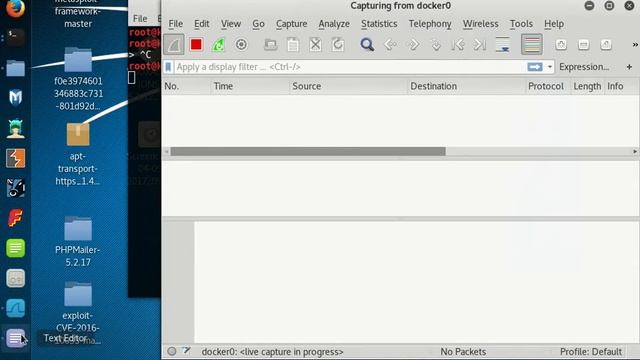Toggle packet list colorization
Viewport: 640px width, 360px height.
(x=531, y=44)
